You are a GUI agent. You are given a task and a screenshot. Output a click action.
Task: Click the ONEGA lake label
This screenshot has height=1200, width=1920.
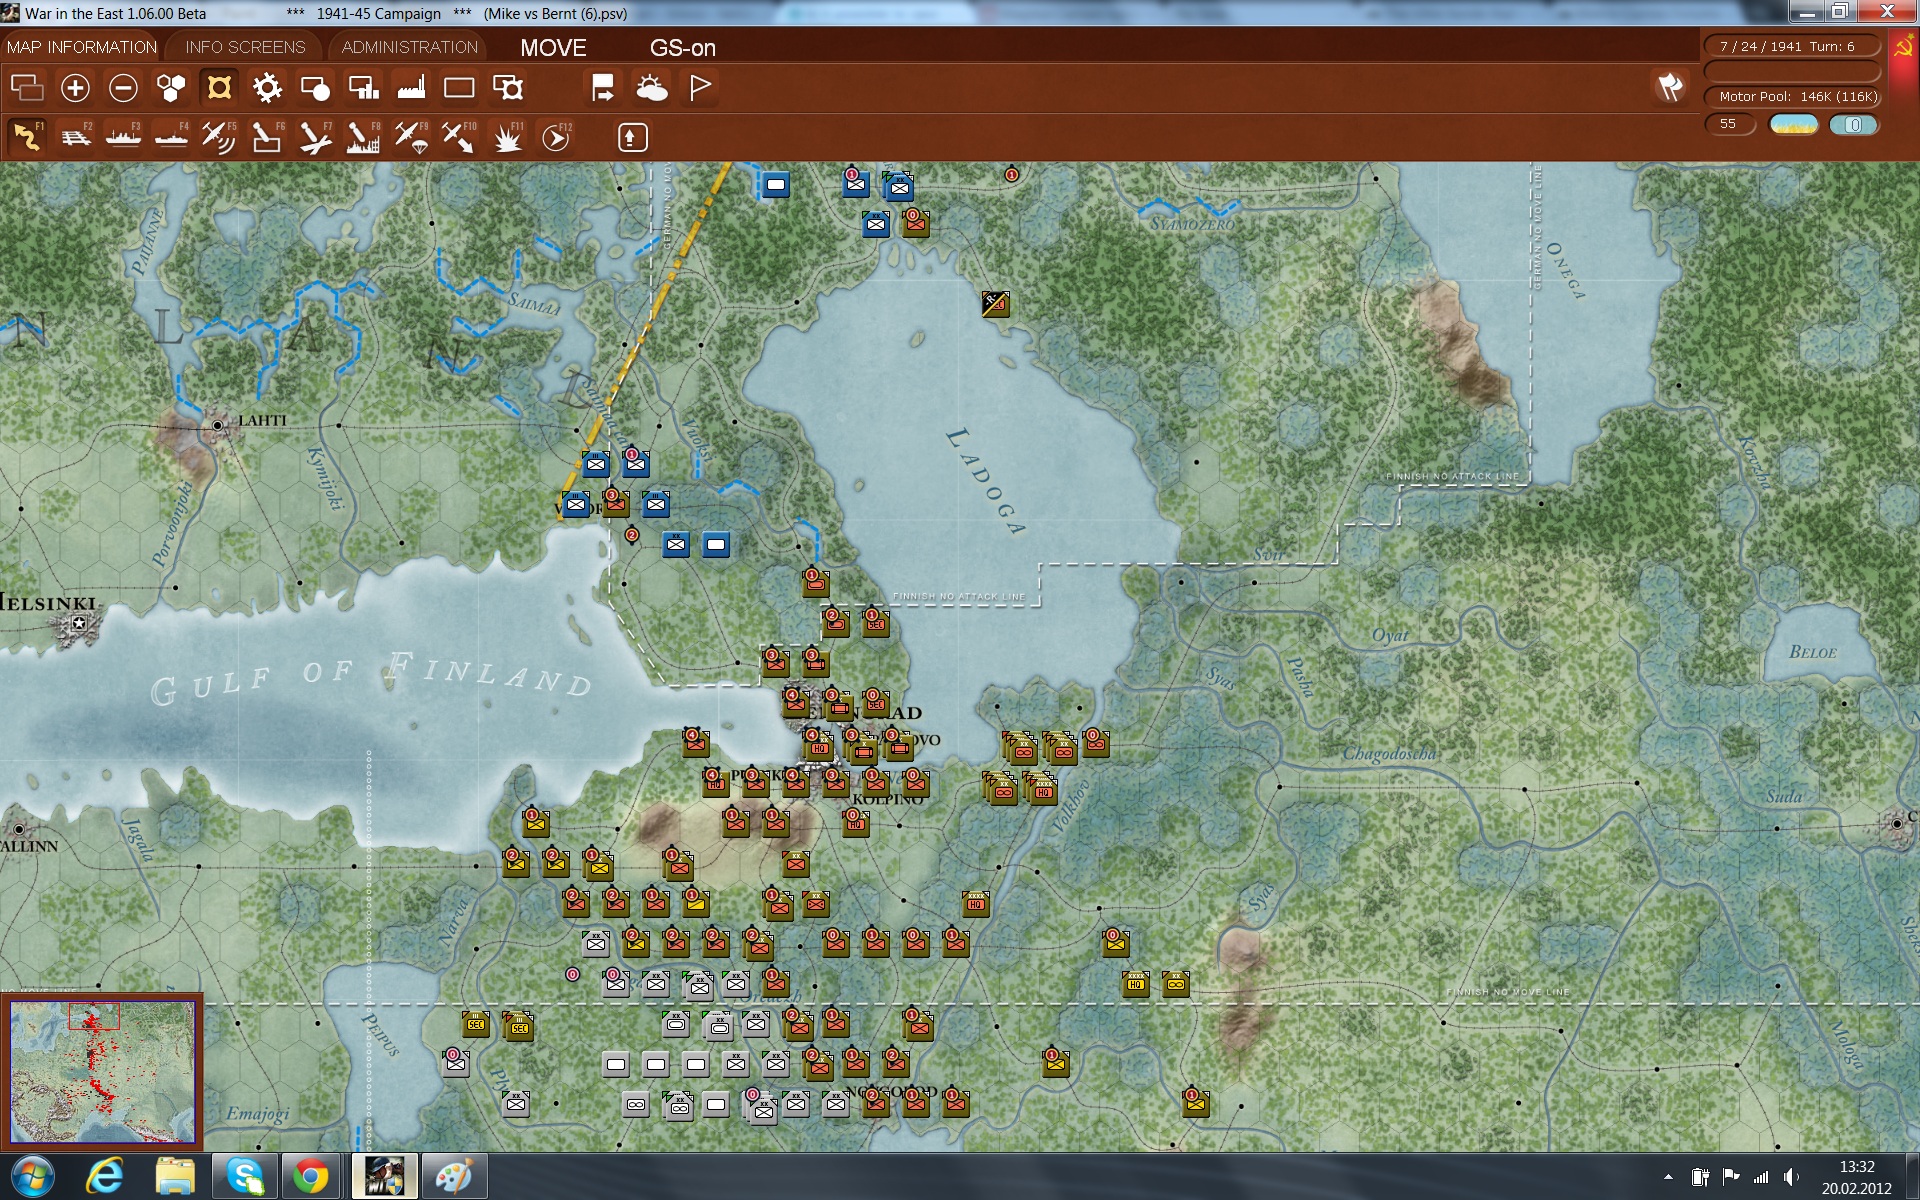pyautogui.click(x=1566, y=270)
